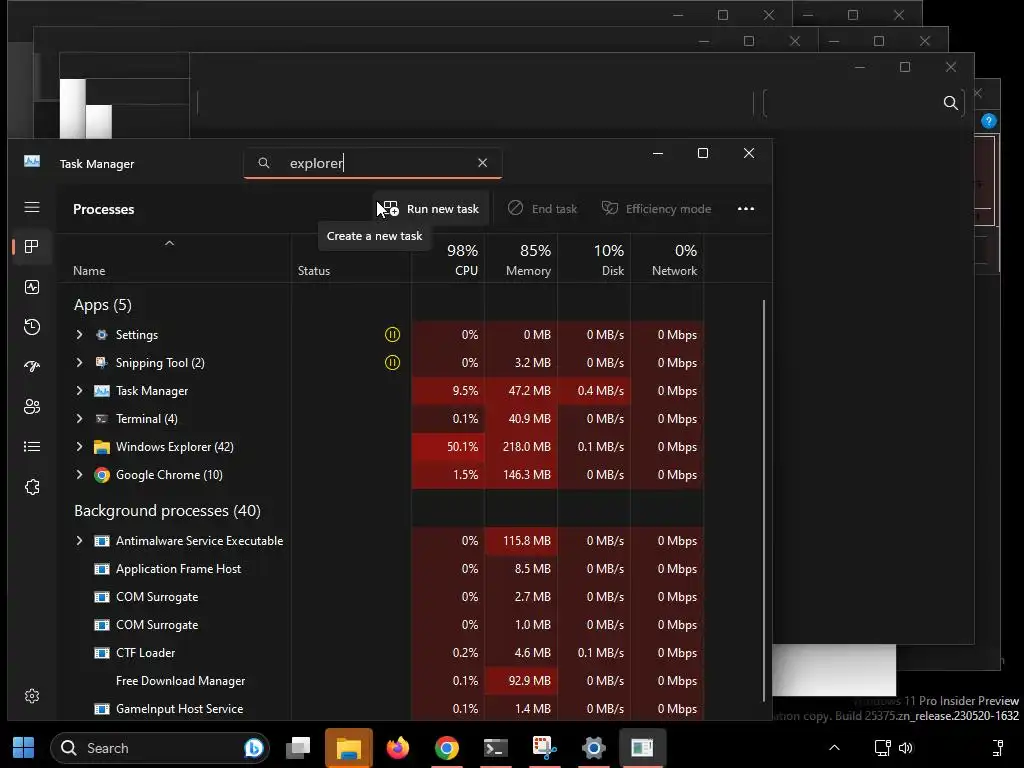Click the Google Chrome process icon
Image resolution: width=1024 pixels, height=768 pixels.
[102, 475]
